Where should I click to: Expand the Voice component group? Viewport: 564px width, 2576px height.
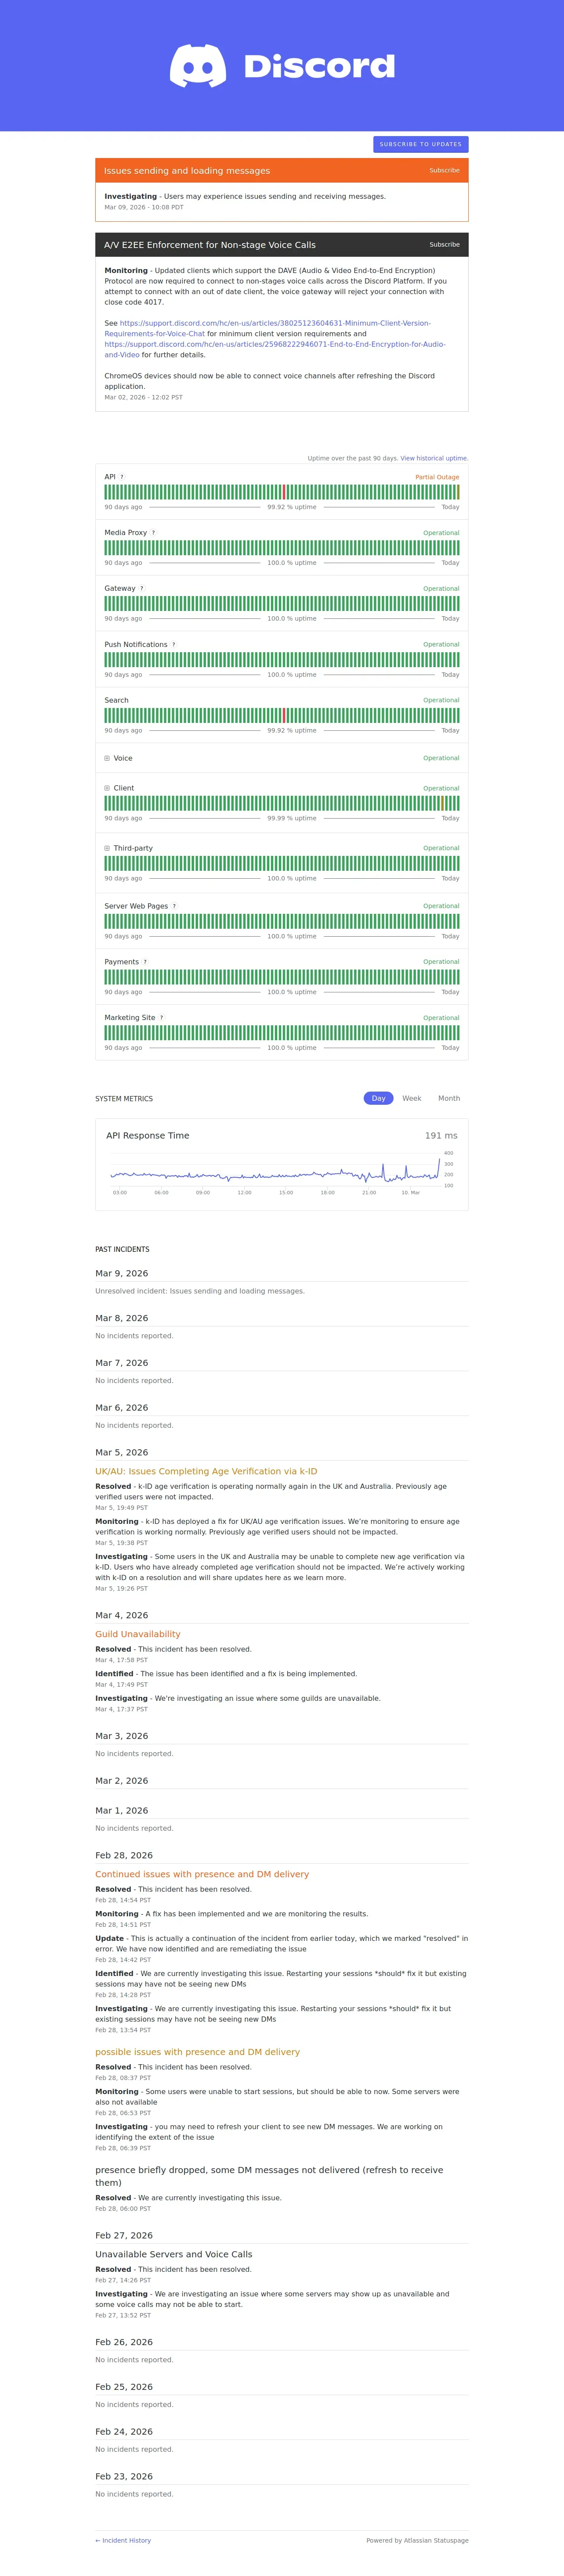pos(107,758)
